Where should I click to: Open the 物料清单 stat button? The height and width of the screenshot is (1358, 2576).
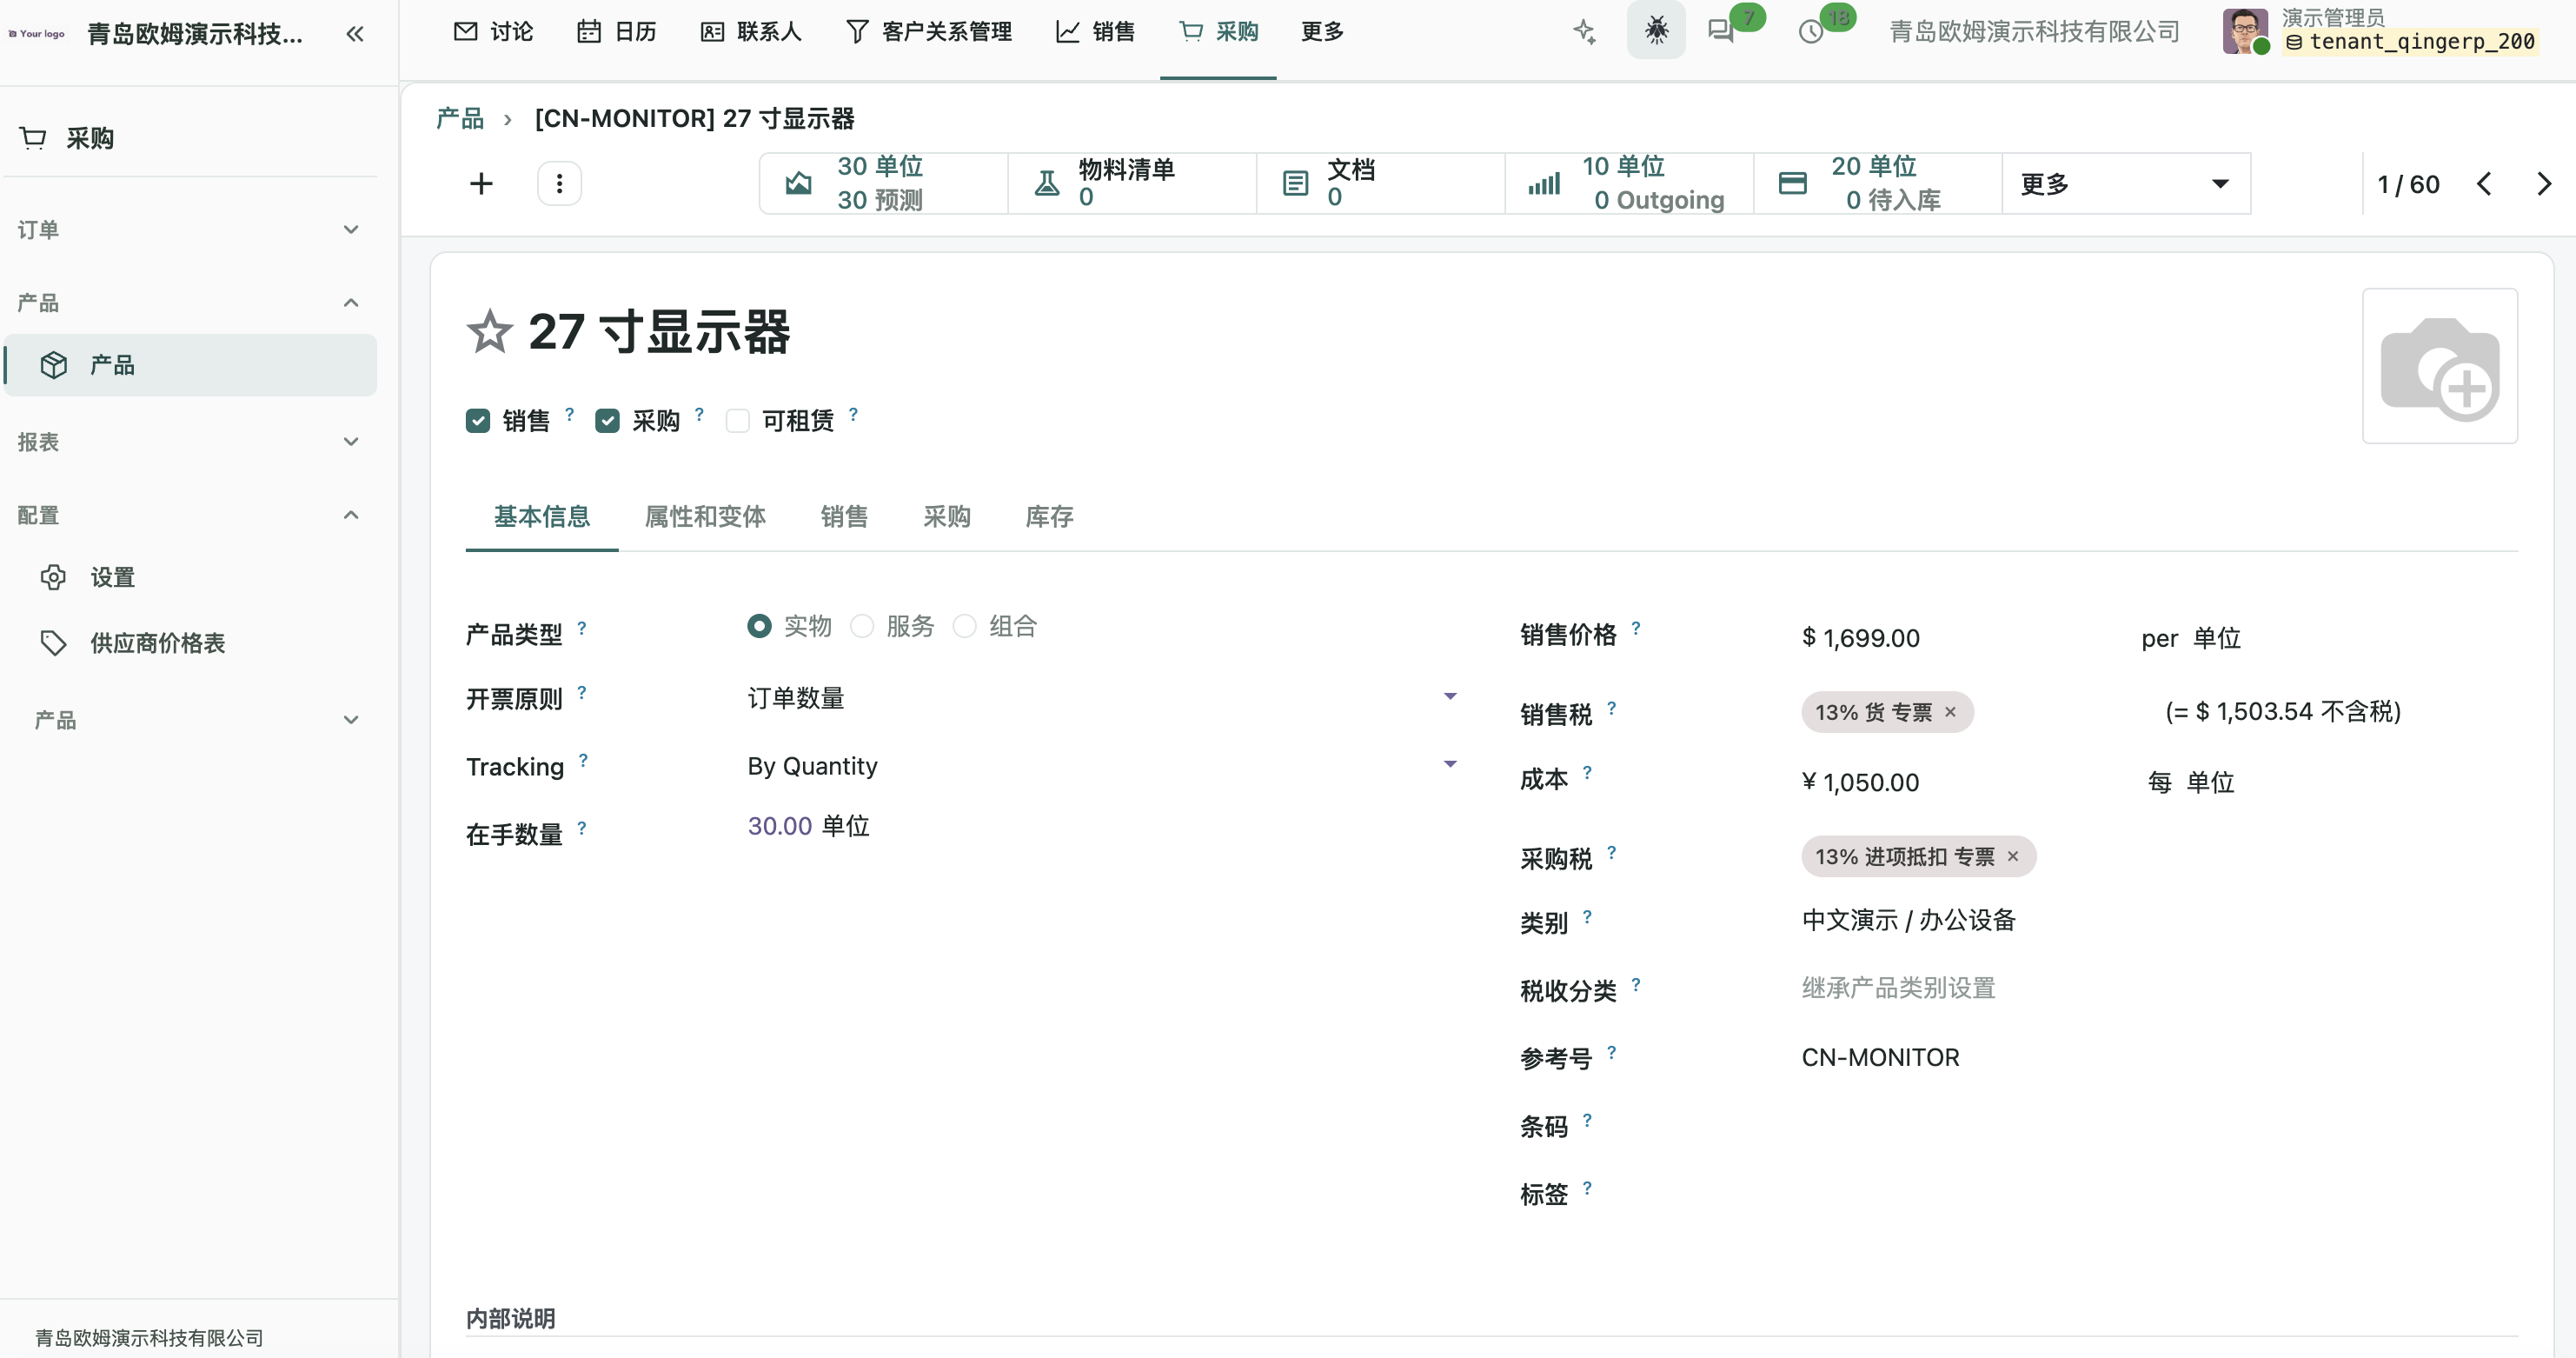coord(1132,183)
